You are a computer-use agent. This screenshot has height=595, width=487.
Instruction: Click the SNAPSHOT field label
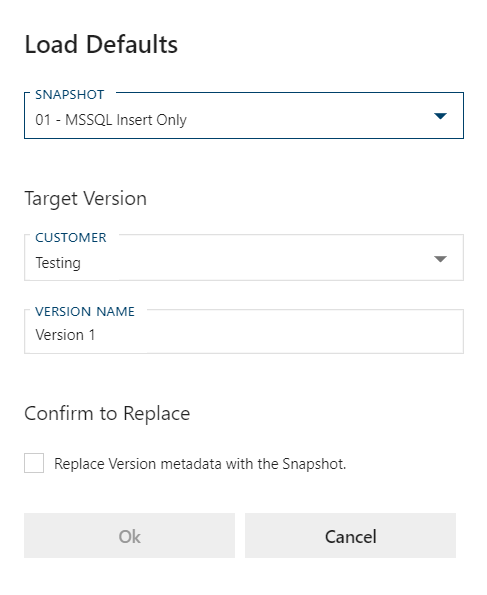[70, 95]
